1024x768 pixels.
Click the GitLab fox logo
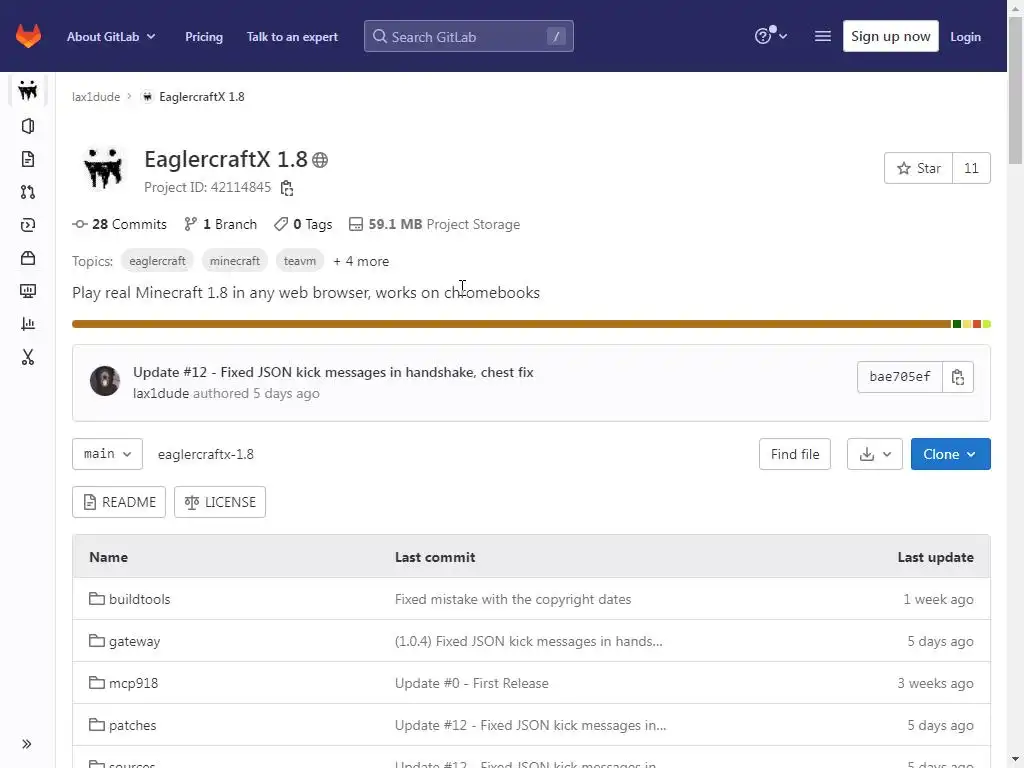pos(28,36)
